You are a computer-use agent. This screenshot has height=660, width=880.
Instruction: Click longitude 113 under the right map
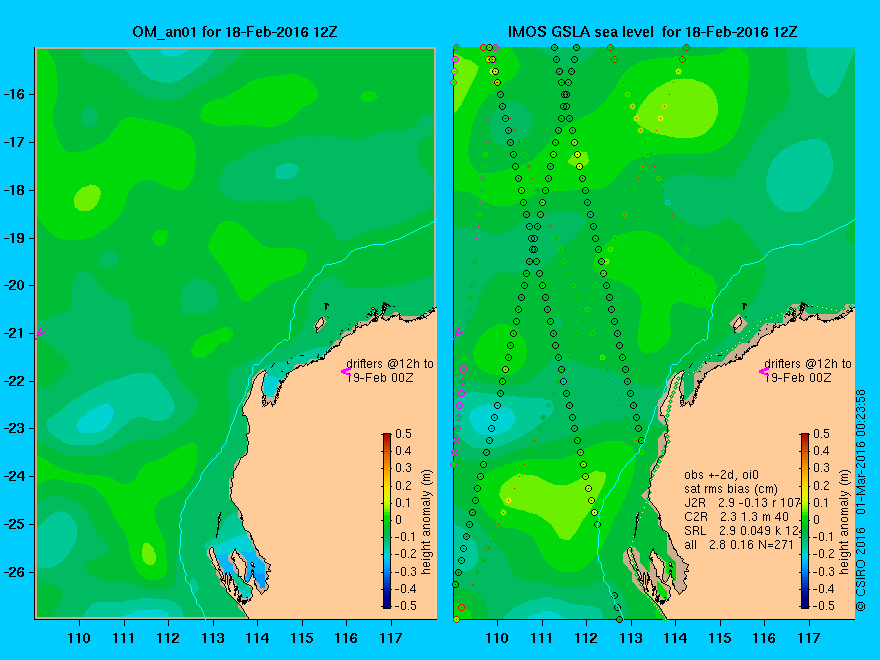(631, 638)
